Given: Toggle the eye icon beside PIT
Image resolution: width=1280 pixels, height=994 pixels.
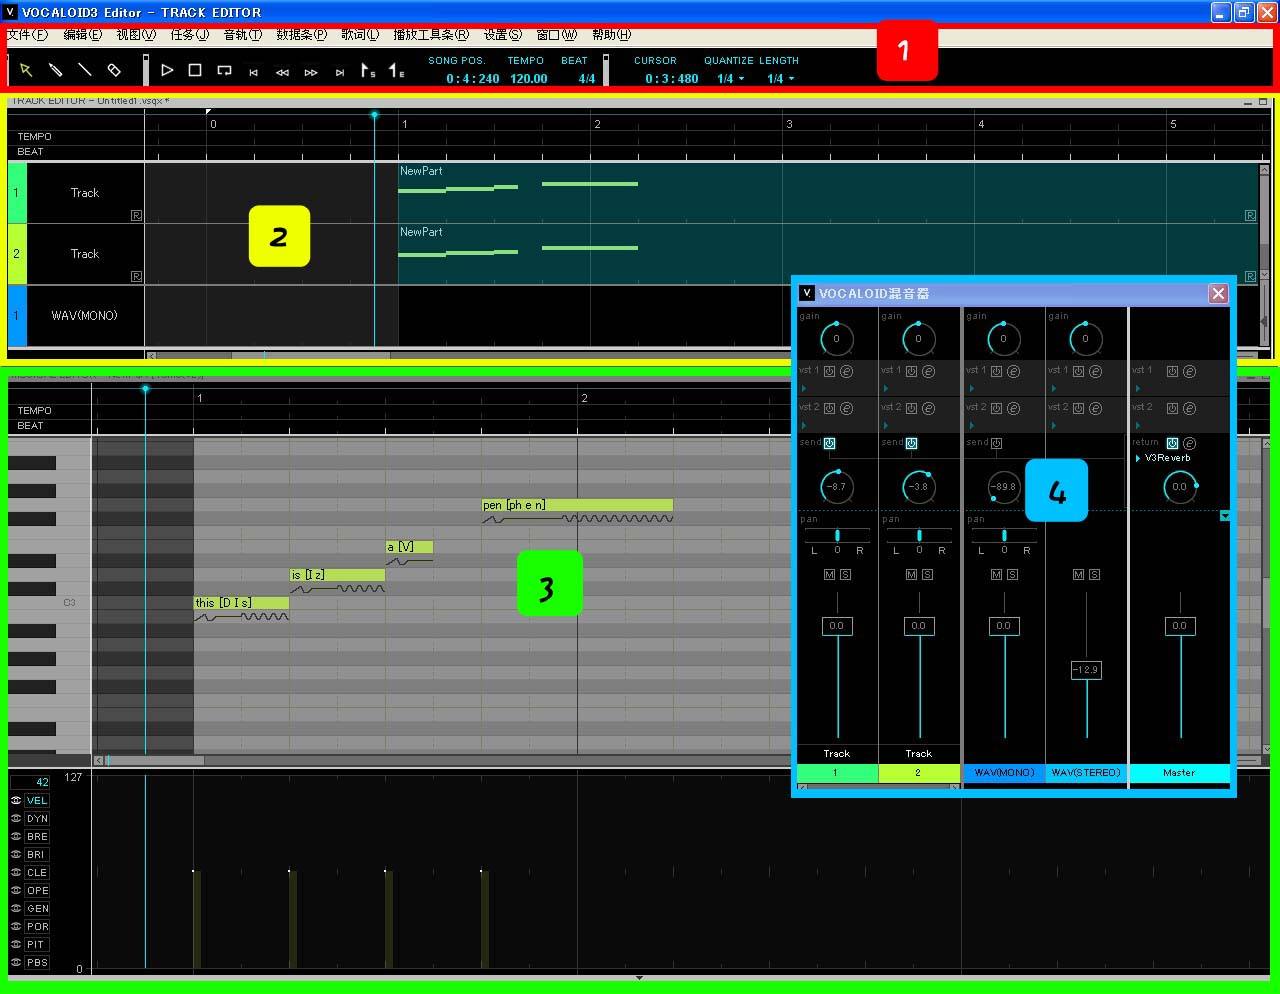Looking at the screenshot, I should 16,945.
